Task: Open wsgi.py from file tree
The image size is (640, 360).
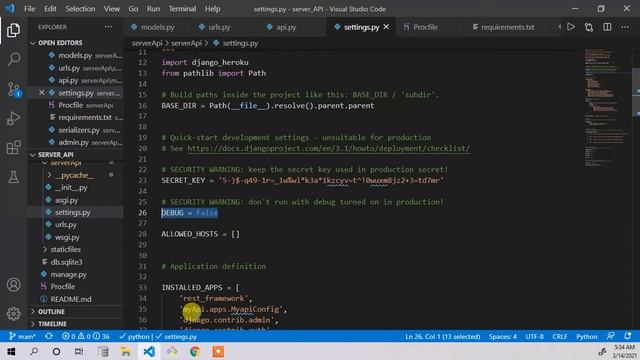Action: 67,237
